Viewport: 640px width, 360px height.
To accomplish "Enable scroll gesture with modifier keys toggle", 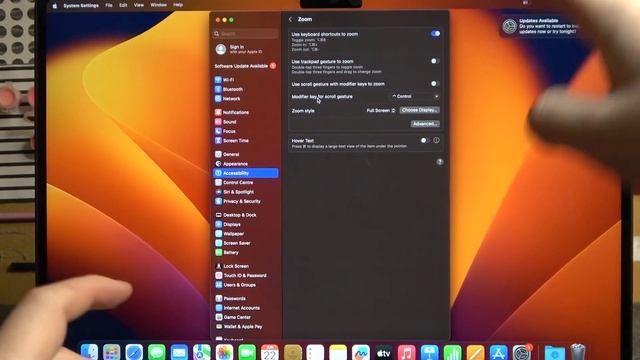I will click(x=435, y=84).
